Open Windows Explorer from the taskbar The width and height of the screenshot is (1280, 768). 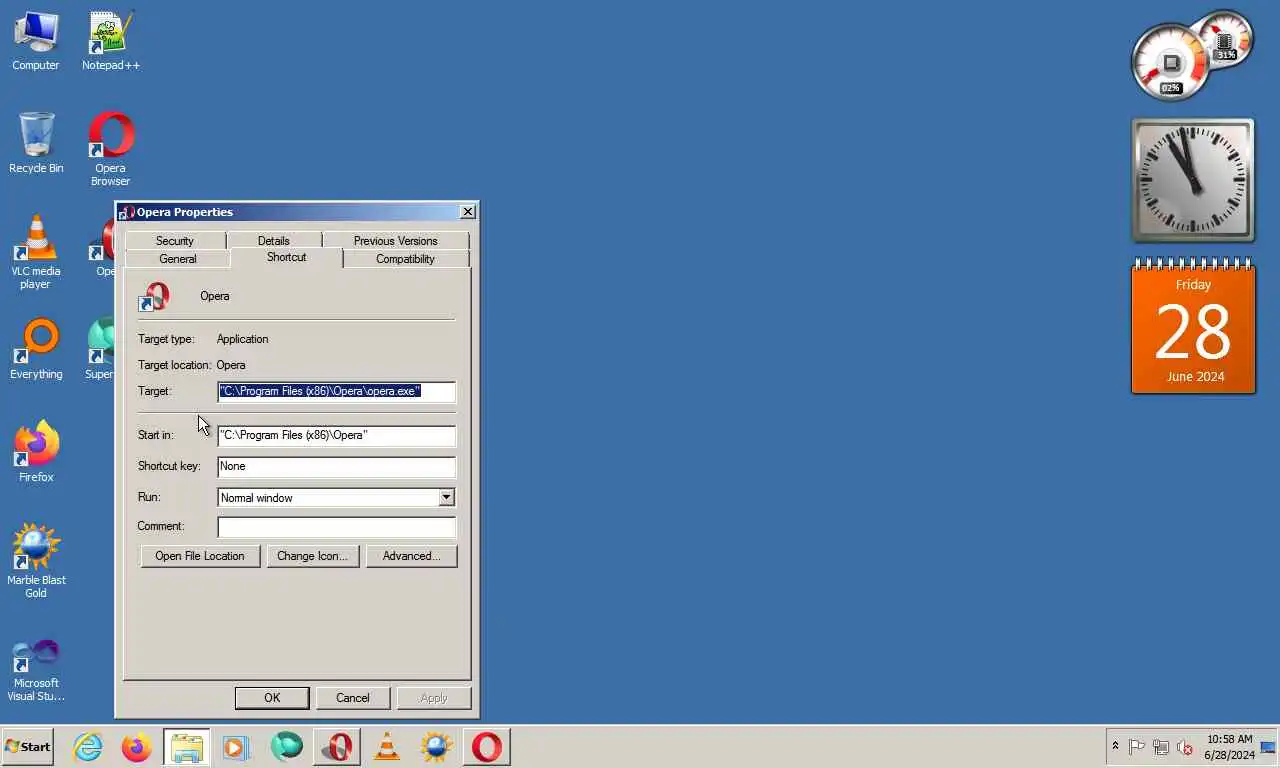click(x=187, y=747)
